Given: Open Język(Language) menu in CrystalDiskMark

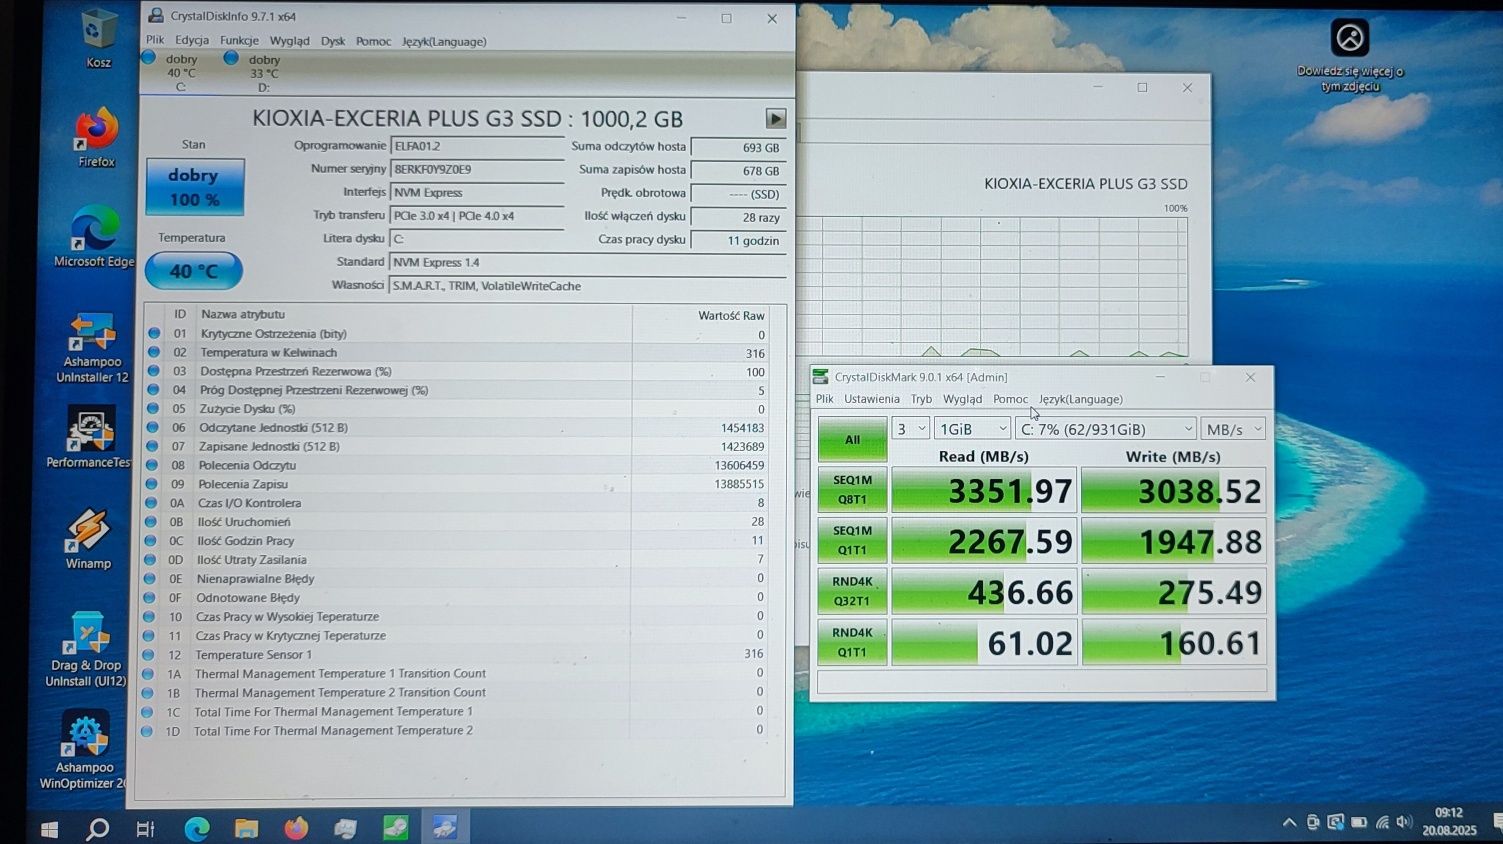Looking at the screenshot, I should 1081,399.
